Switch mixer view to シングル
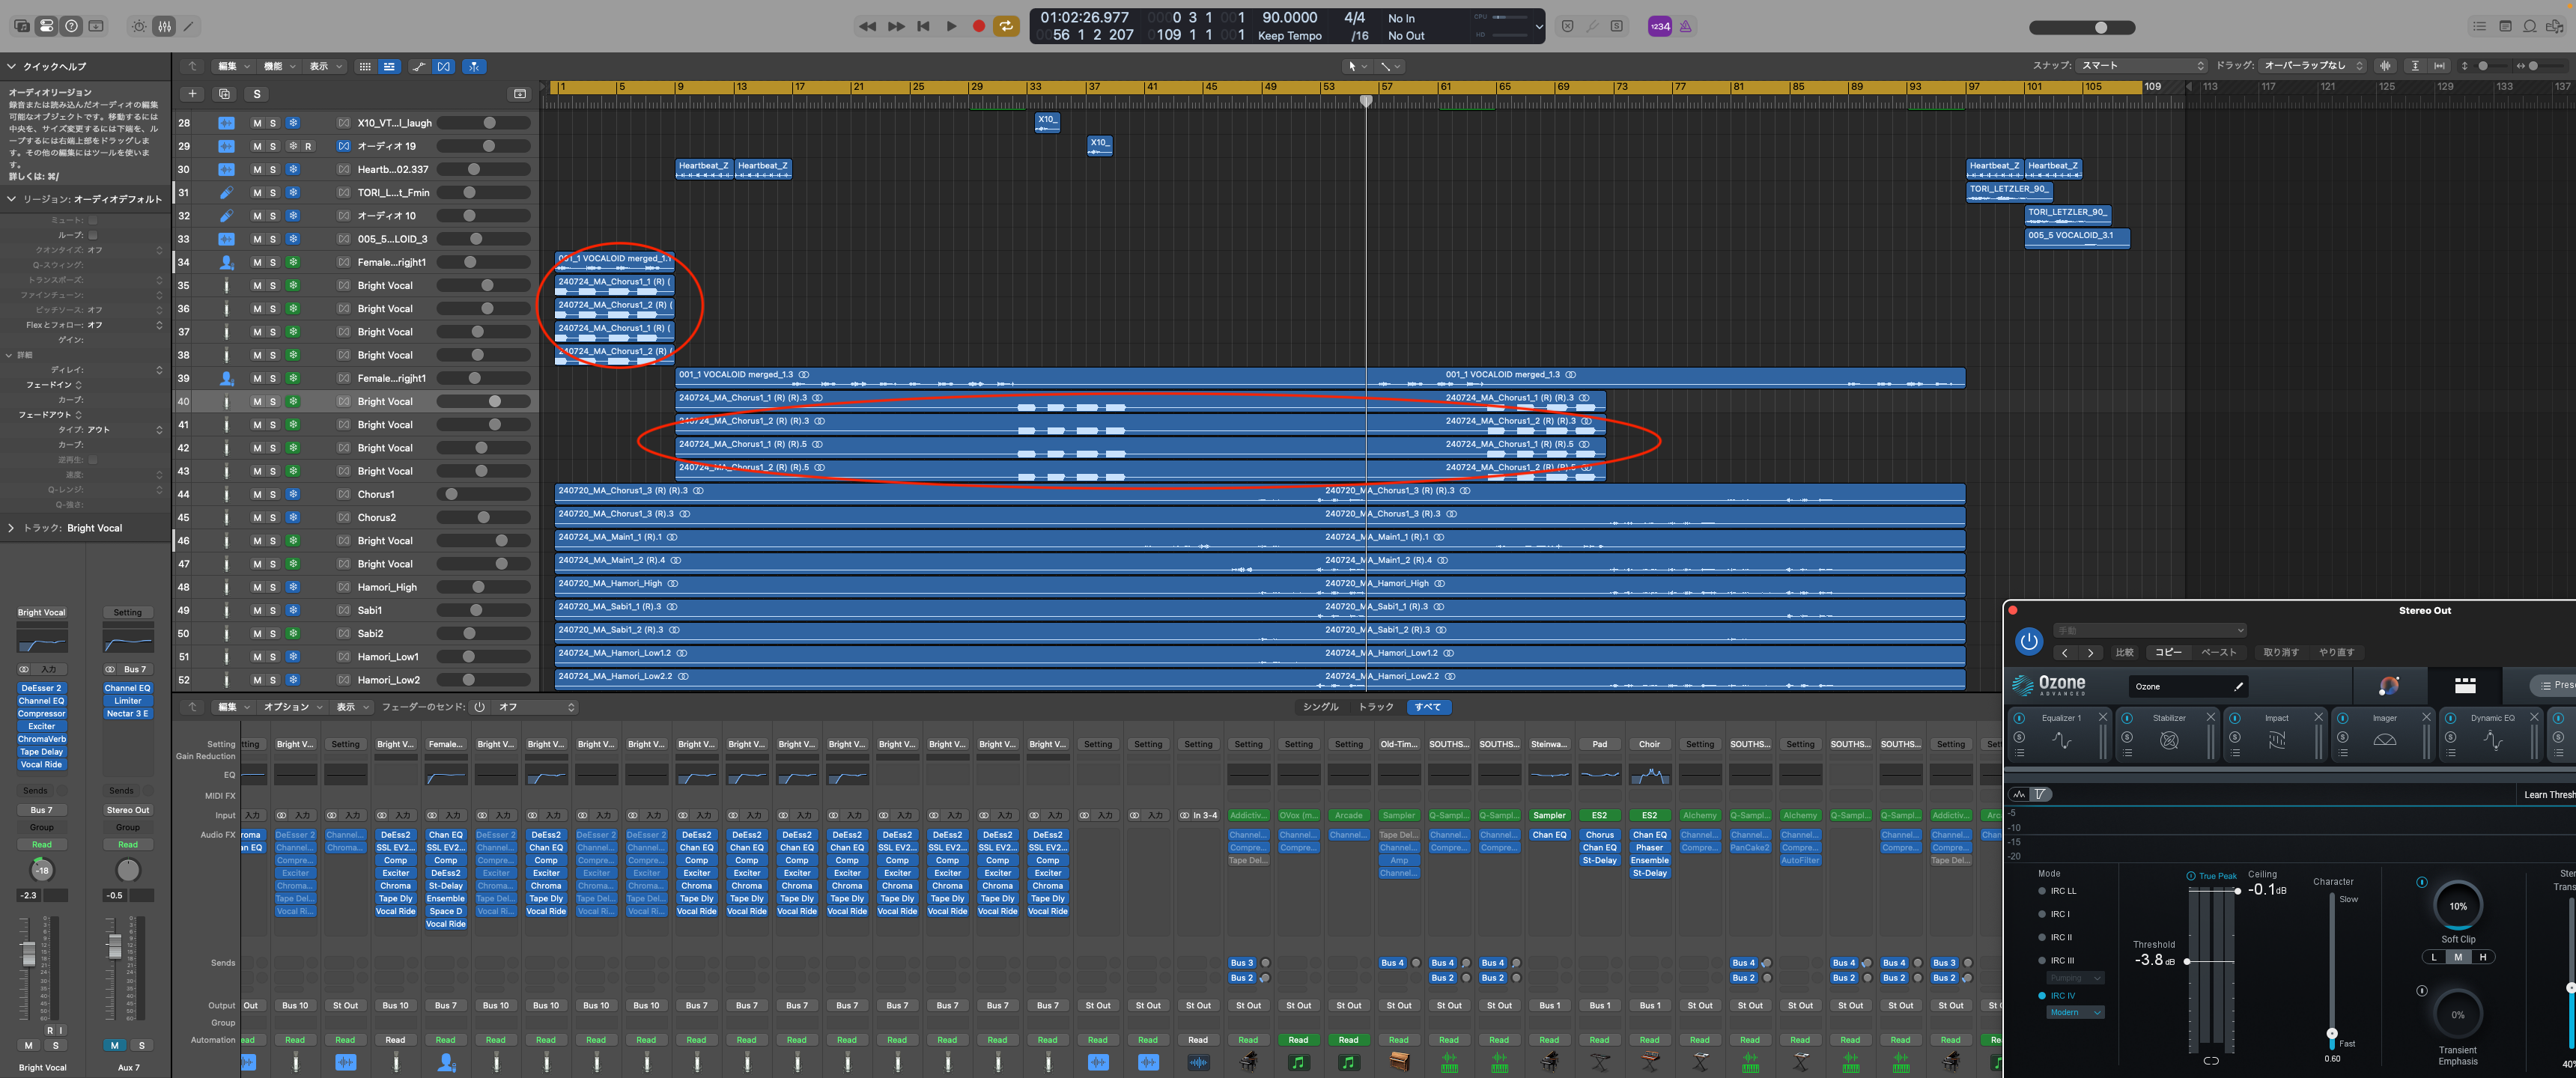This screenshot has width=2576, height=1078. tap(1320, 707)
